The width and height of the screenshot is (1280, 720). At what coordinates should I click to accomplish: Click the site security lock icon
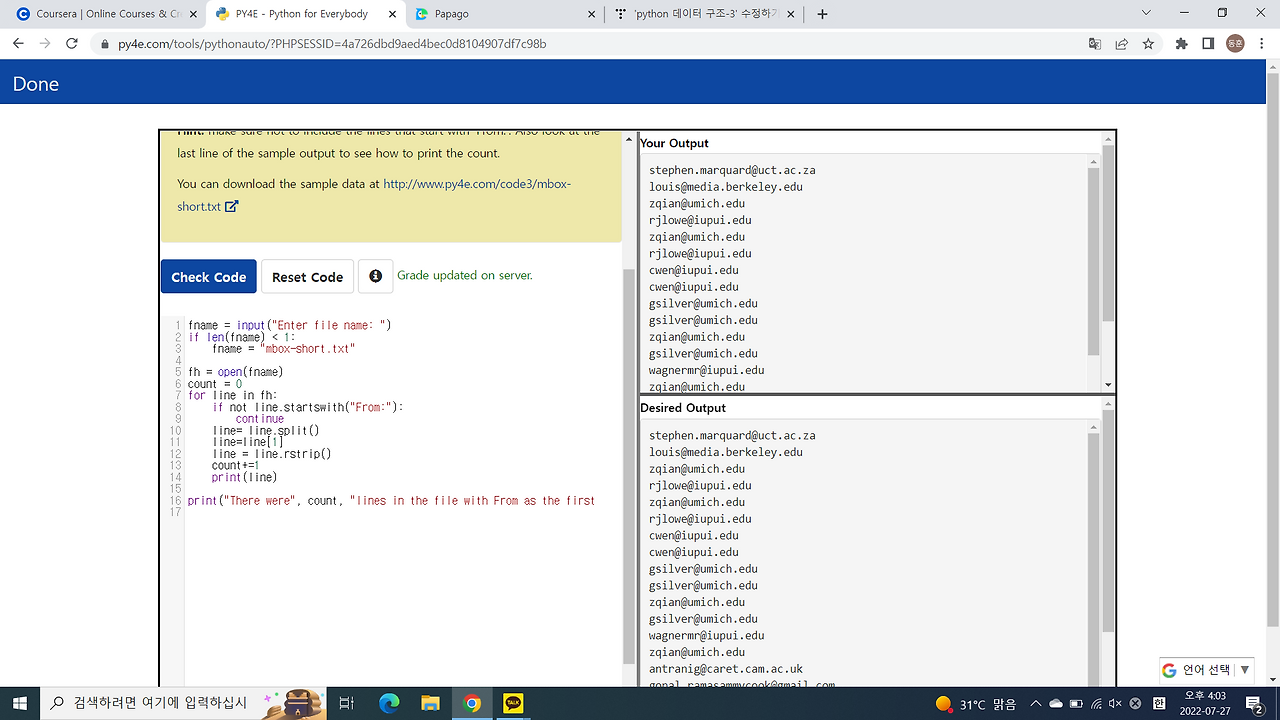105,43
